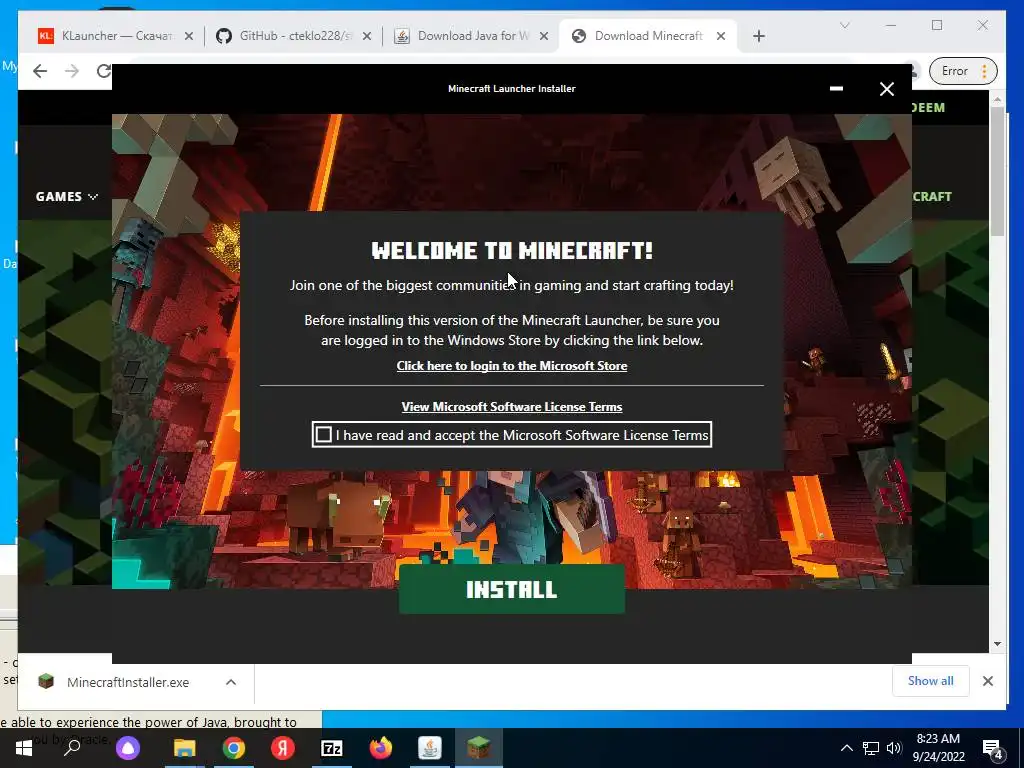
Task: Switch to the KLauncher browser tab
Action: [x=108, y=36]
